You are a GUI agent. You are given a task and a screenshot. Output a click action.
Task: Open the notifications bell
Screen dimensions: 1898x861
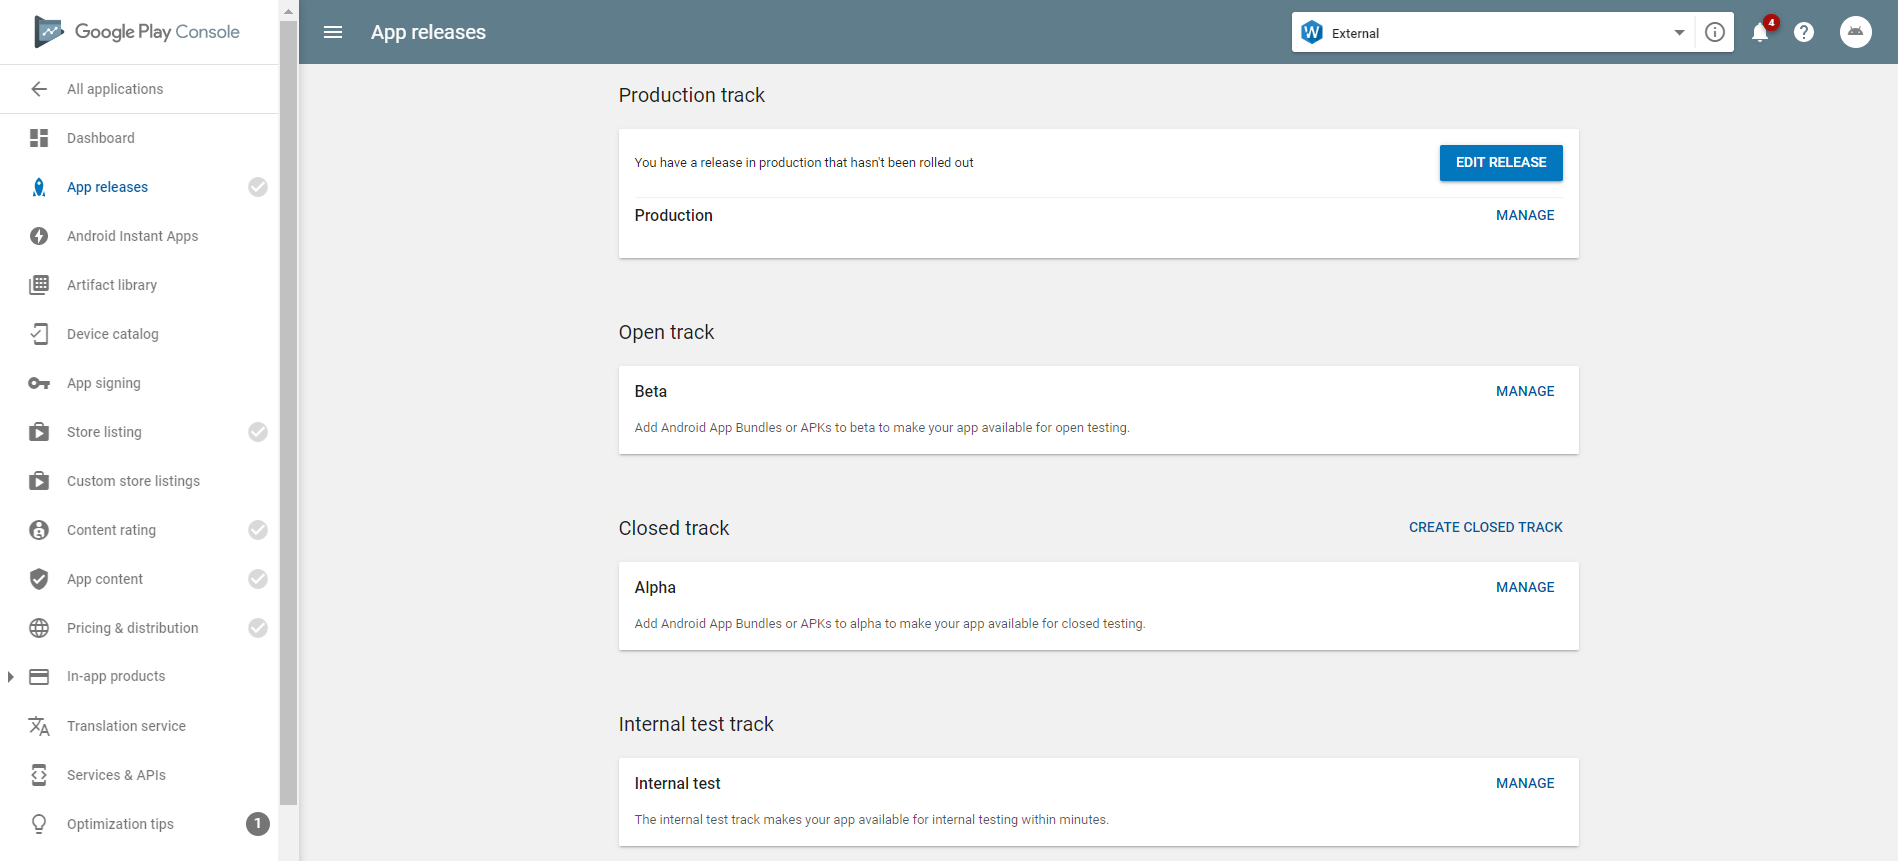[1760, 32]
